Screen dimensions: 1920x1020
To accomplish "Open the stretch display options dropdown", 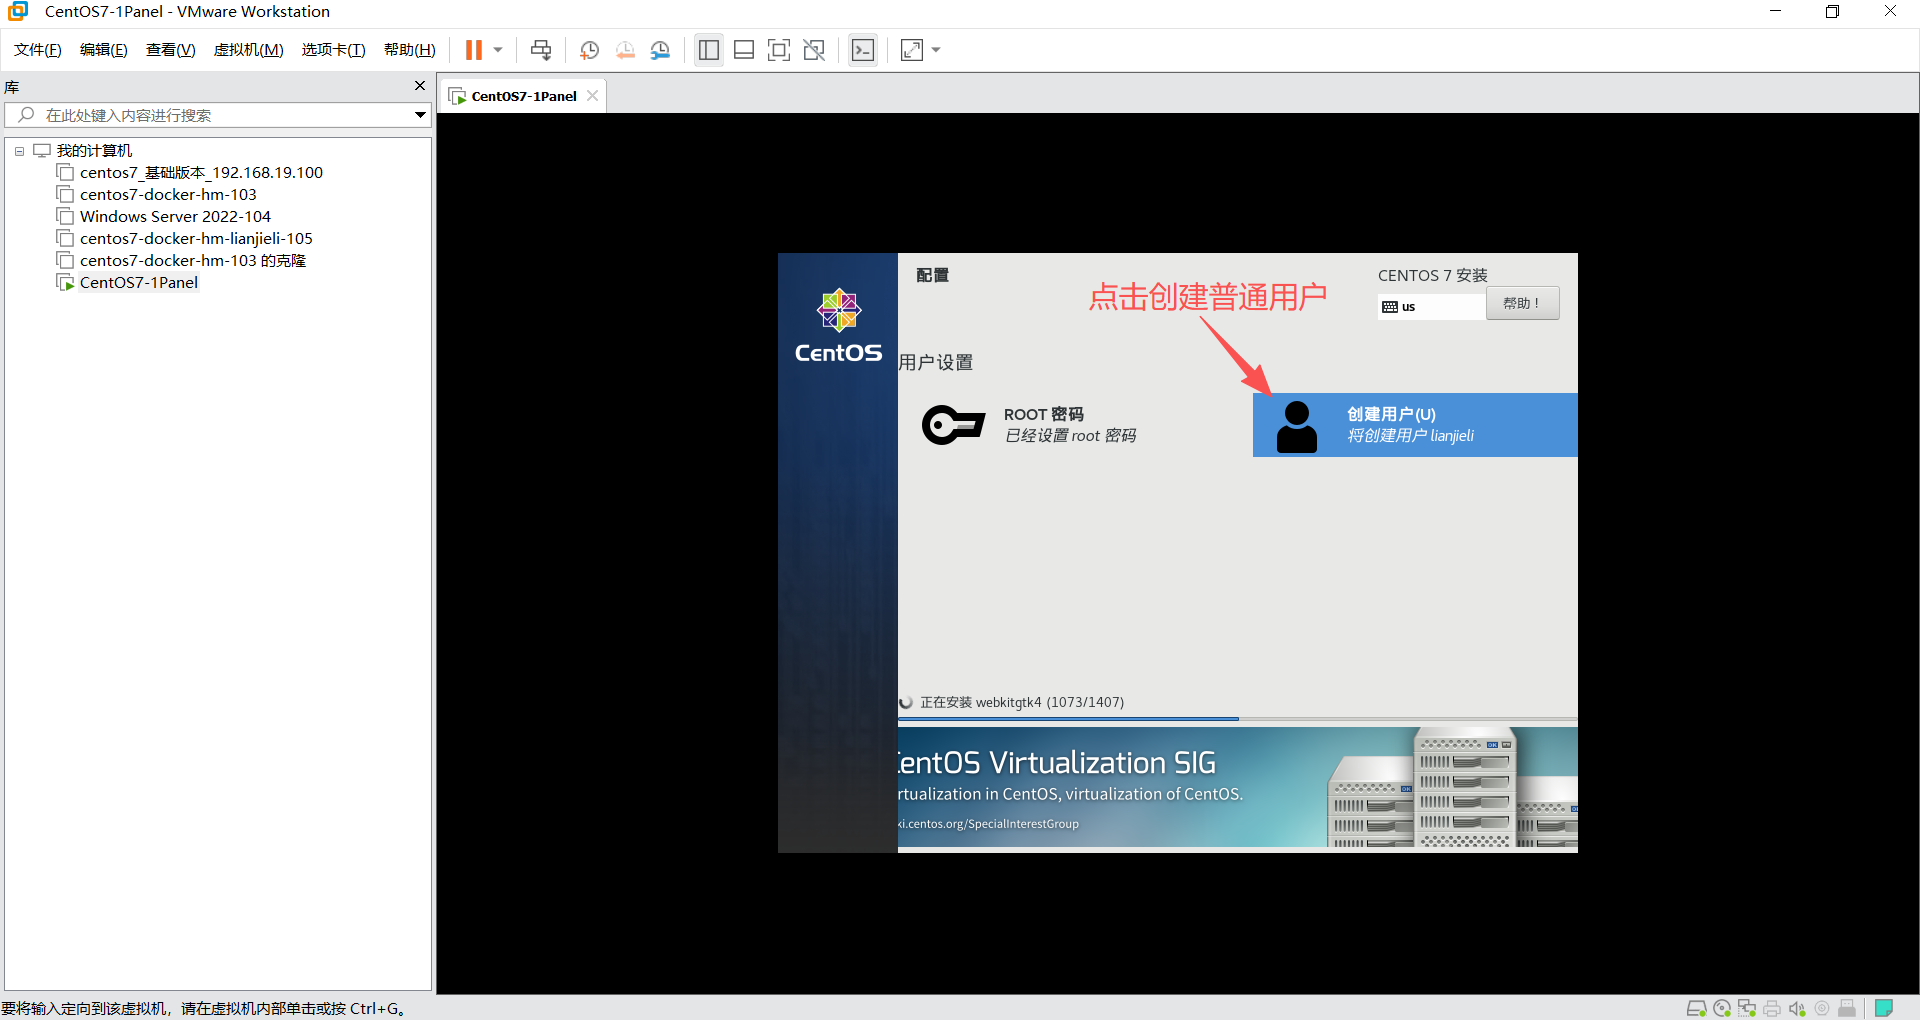I will click(x=936, y=50).
